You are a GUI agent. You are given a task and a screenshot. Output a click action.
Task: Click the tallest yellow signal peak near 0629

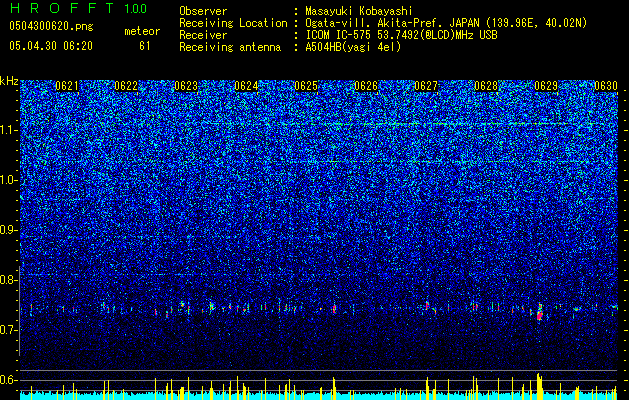[540, 386]
